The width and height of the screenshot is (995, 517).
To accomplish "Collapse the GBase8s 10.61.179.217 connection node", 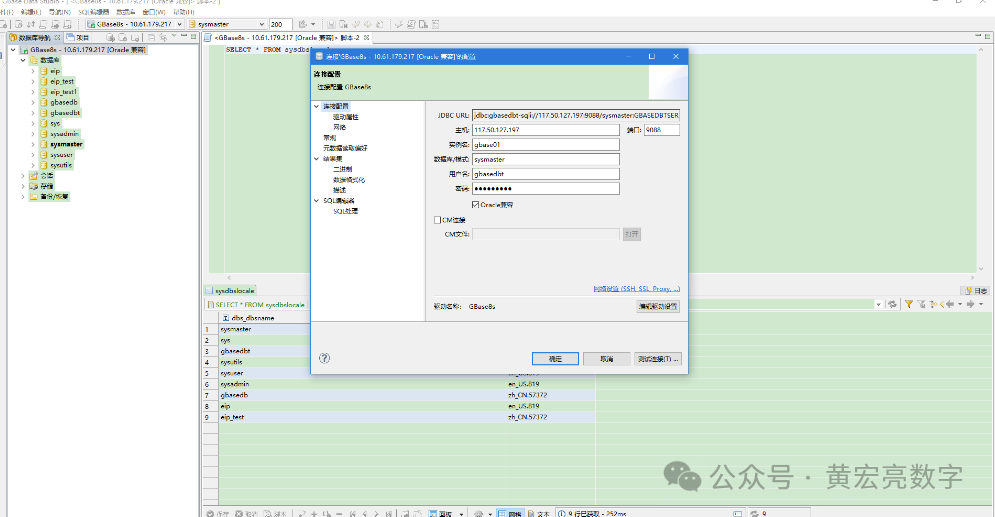I will click(13, 49).
